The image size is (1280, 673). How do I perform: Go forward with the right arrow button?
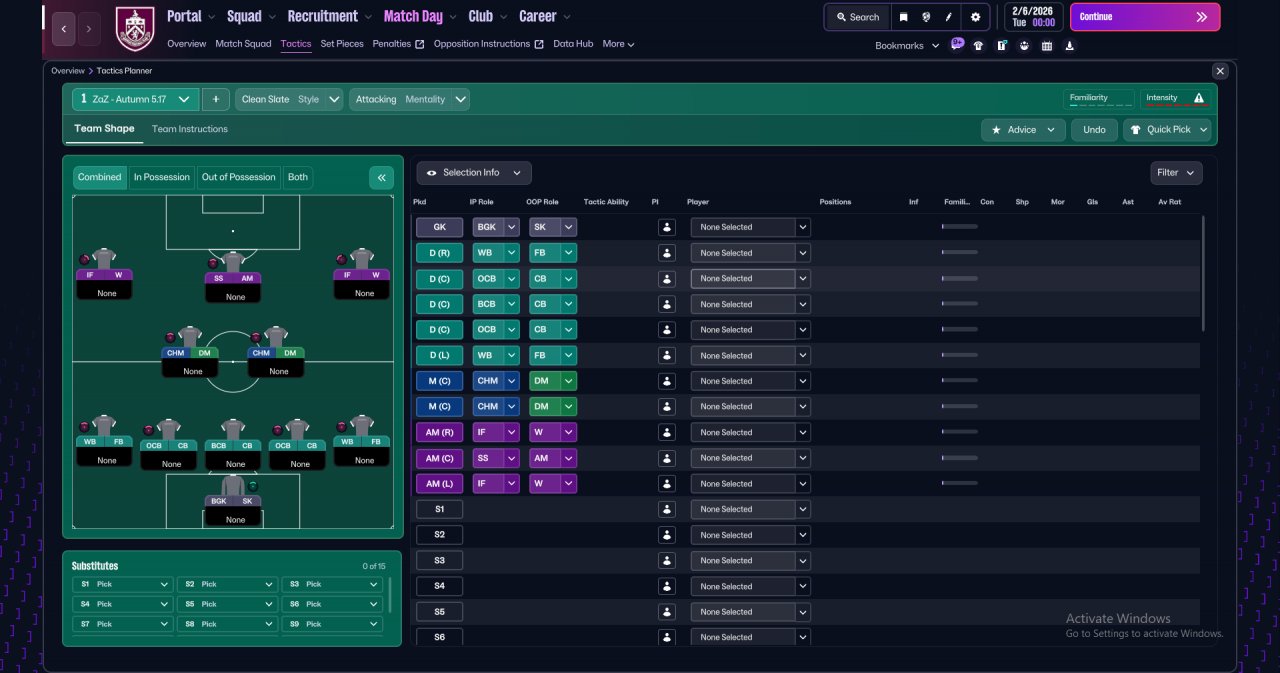pos(89,29)
